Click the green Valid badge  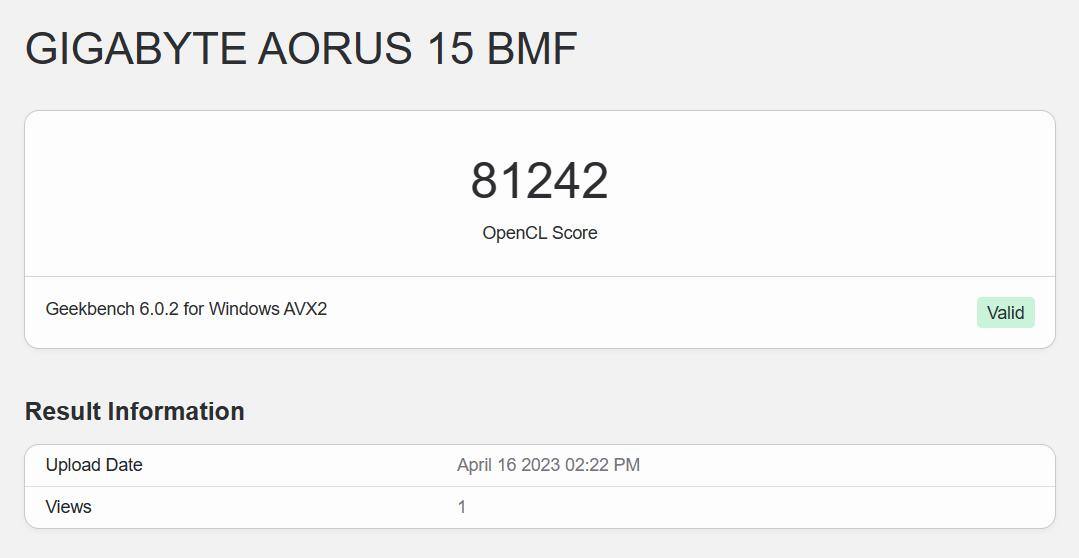(x=1005, y=312)
